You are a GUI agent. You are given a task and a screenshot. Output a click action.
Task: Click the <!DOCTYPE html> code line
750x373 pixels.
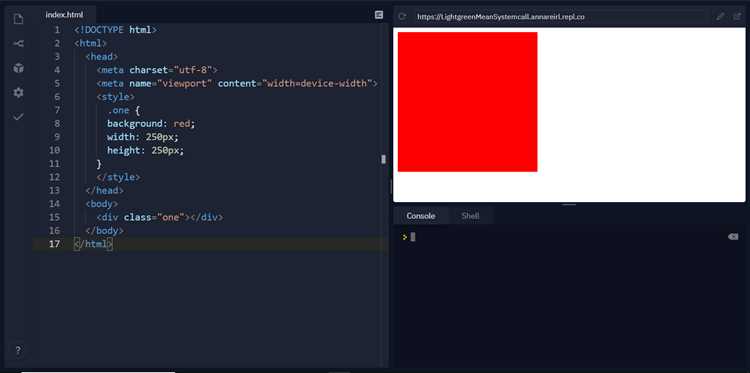coord(115,30)
